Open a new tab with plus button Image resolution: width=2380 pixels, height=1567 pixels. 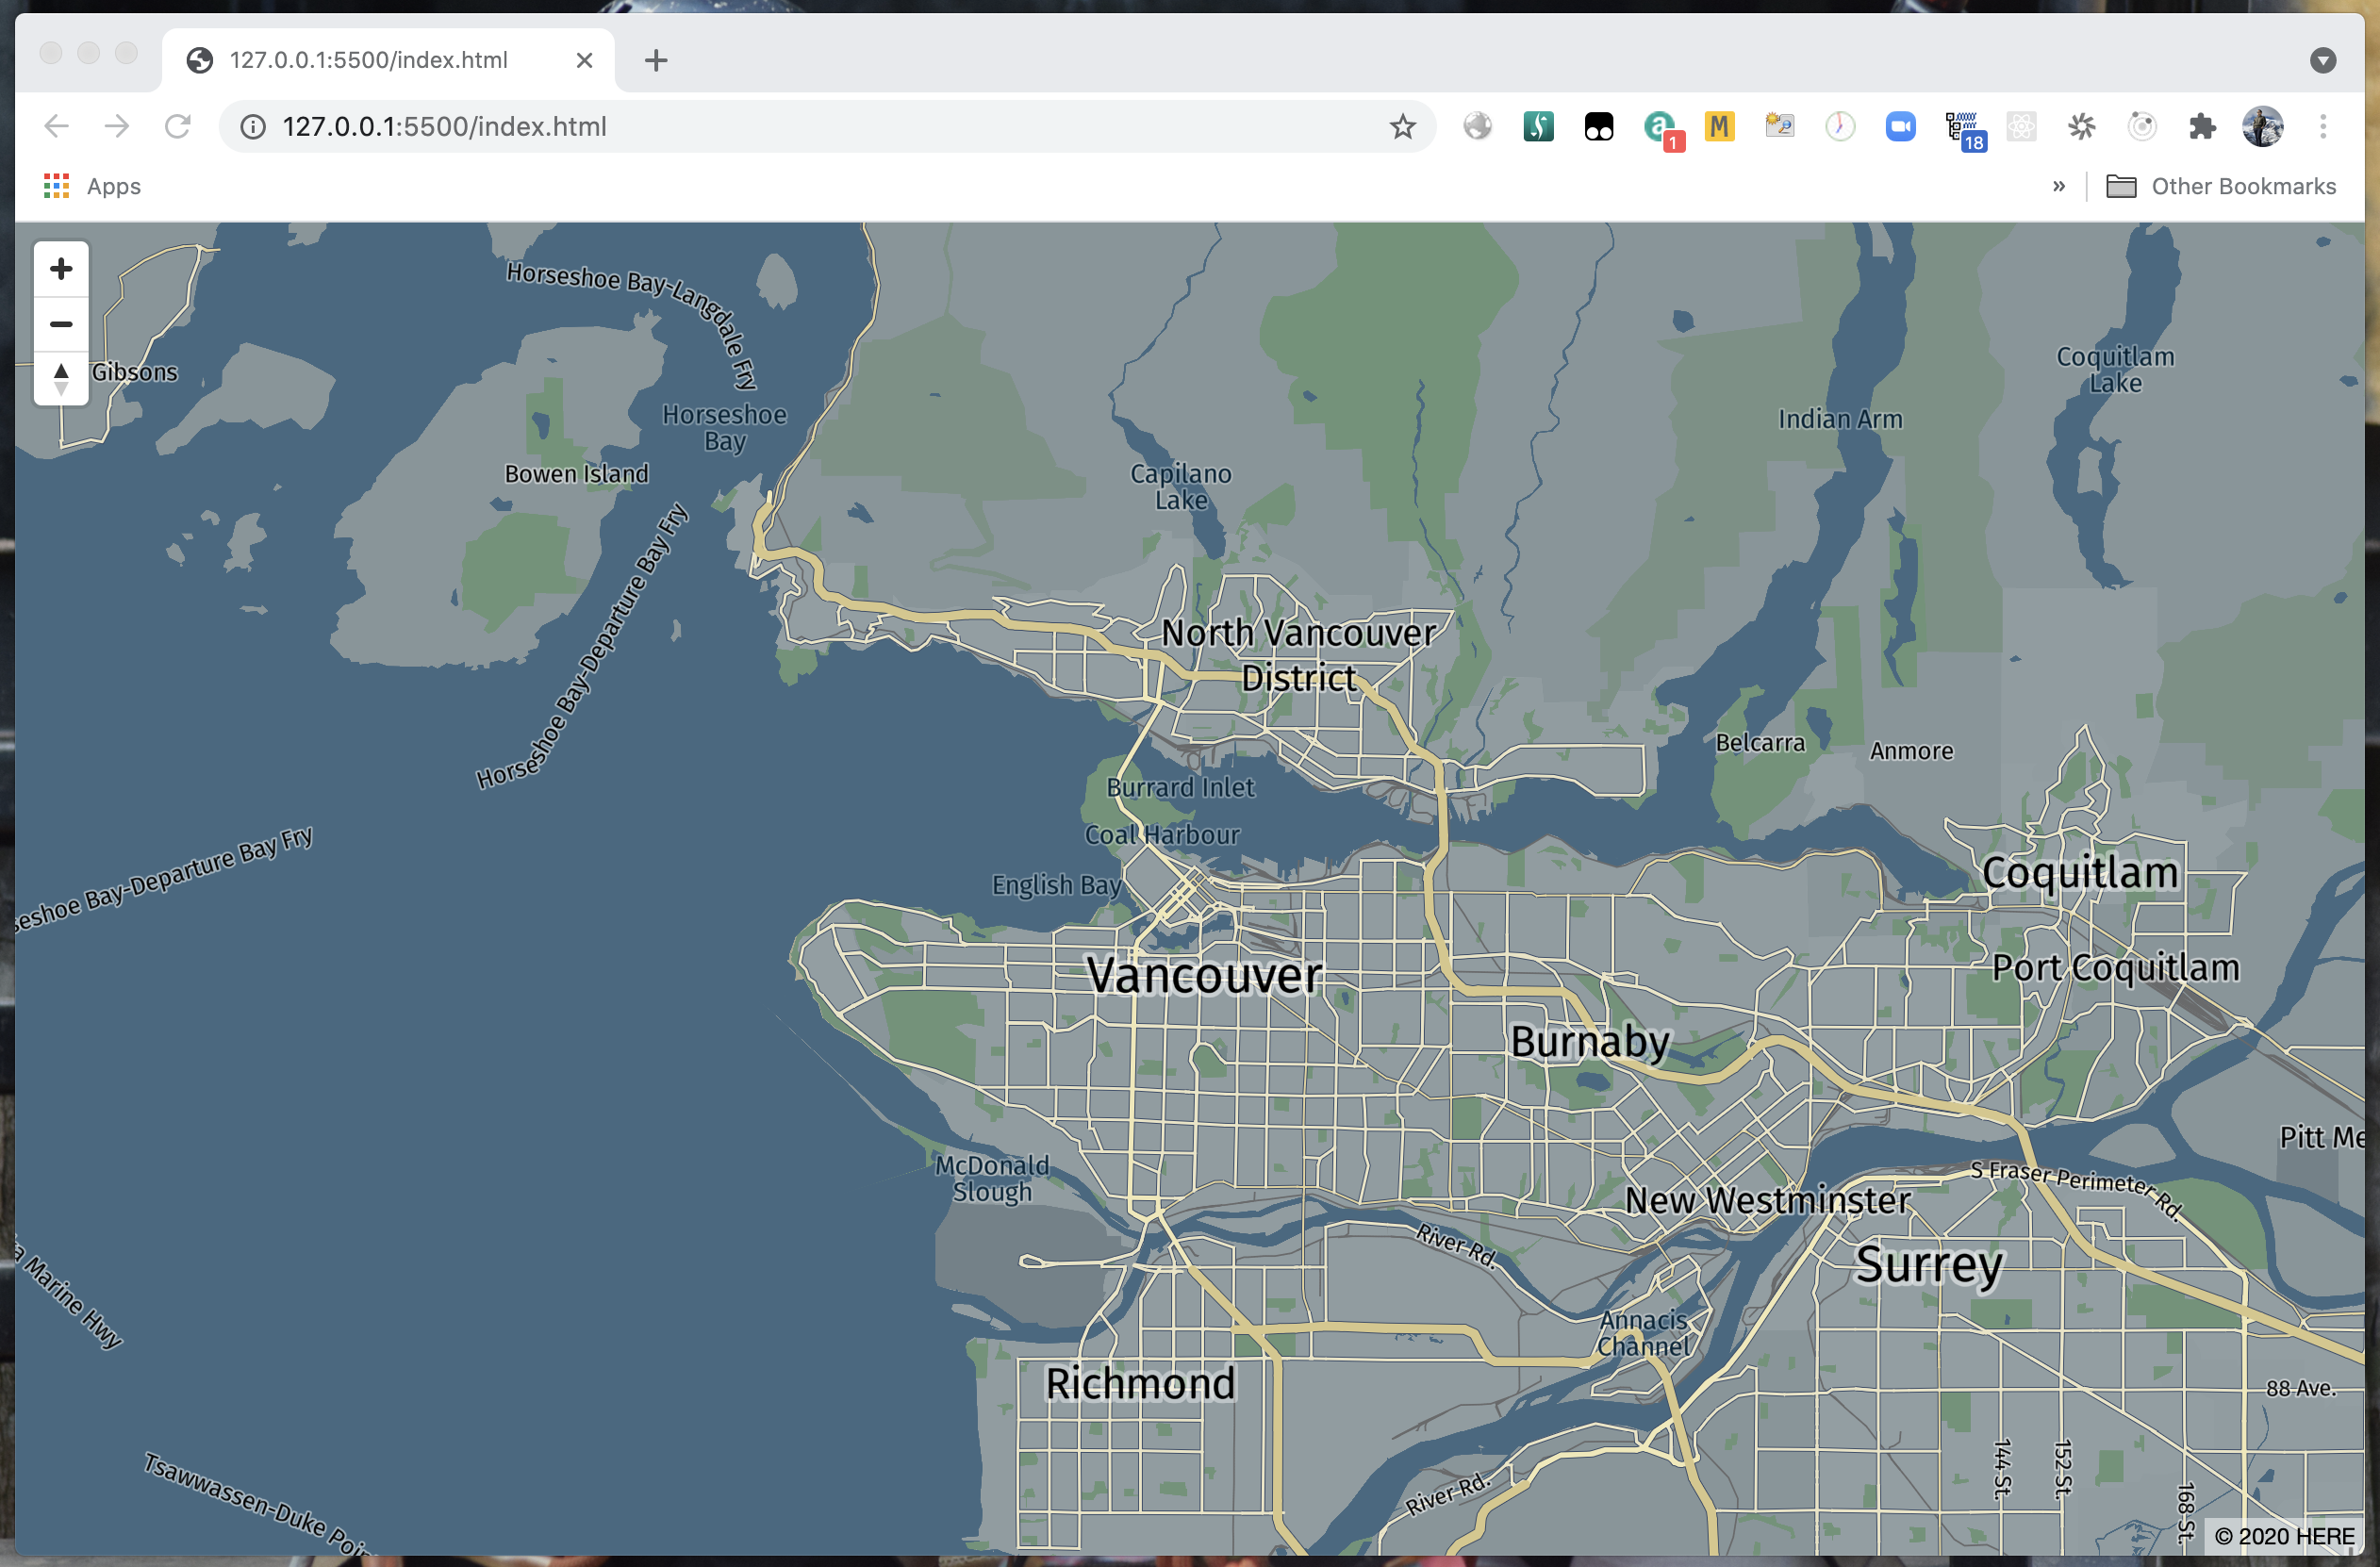point(656,60)
